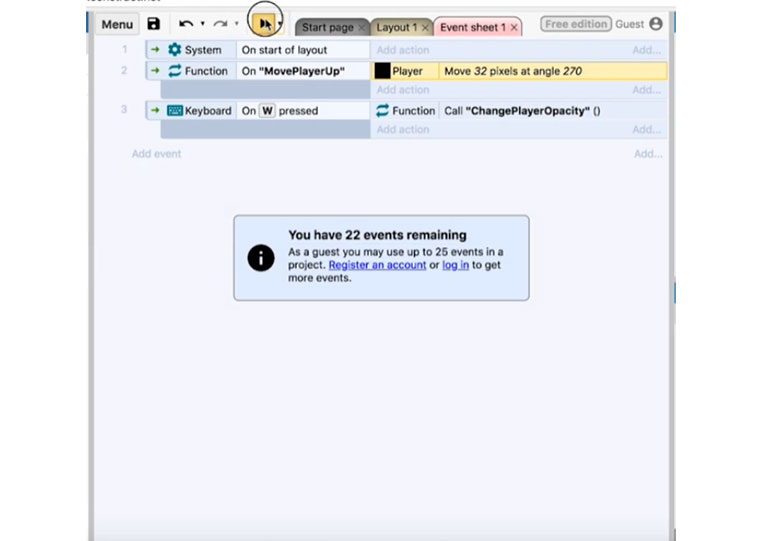
Task: Click the info icon in the notification
Action: (261, 258)
